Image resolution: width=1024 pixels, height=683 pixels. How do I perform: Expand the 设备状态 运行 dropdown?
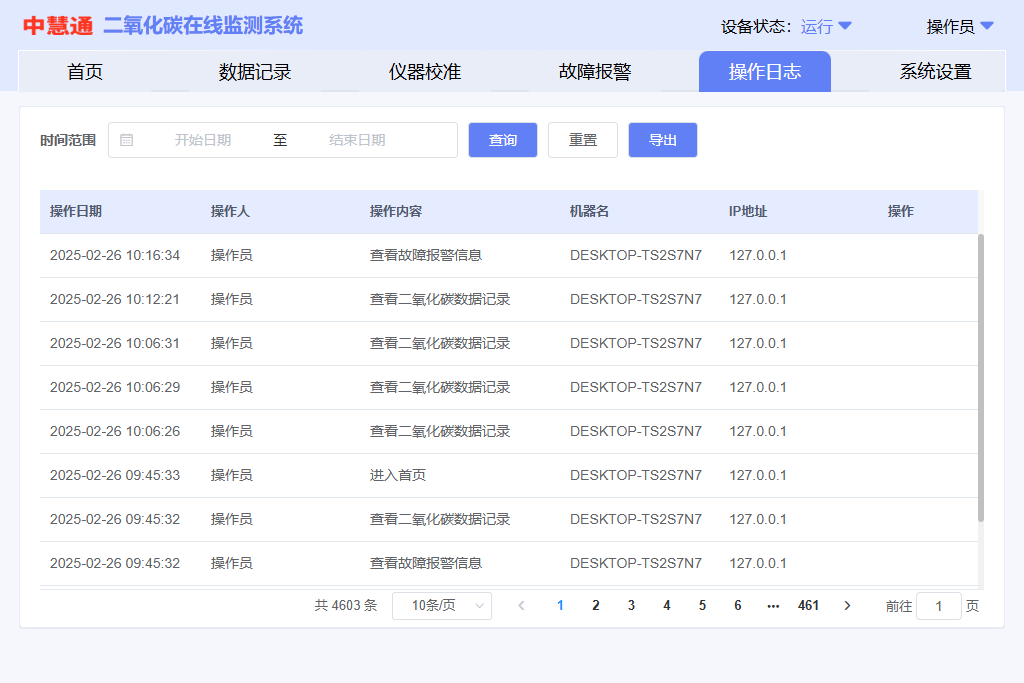coord(826,27)
